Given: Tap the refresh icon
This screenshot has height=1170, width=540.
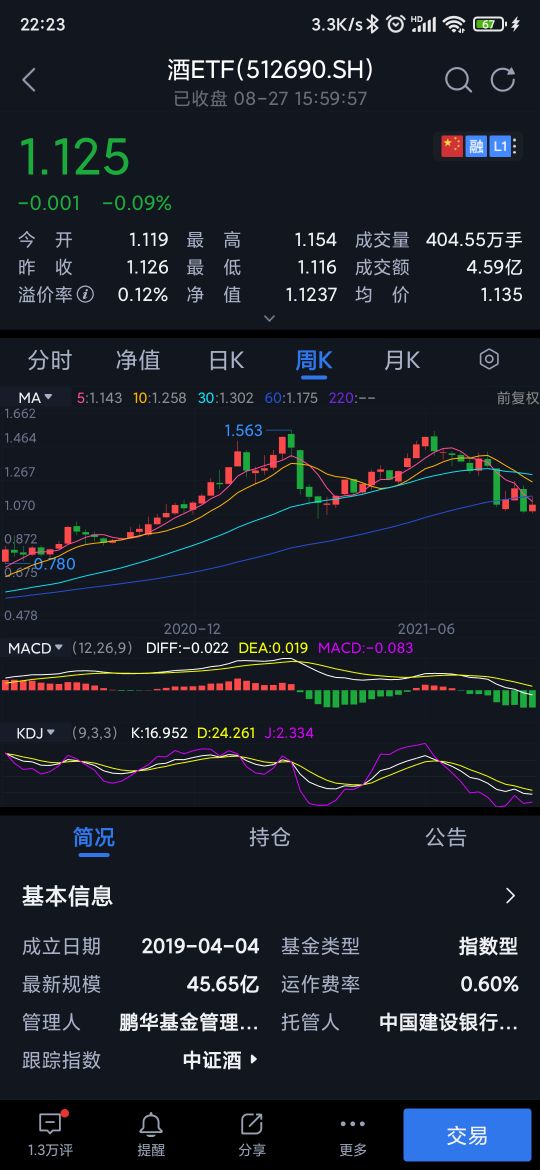Looking at the screenshot, I should pyautogui.click(x=503, y=79).
